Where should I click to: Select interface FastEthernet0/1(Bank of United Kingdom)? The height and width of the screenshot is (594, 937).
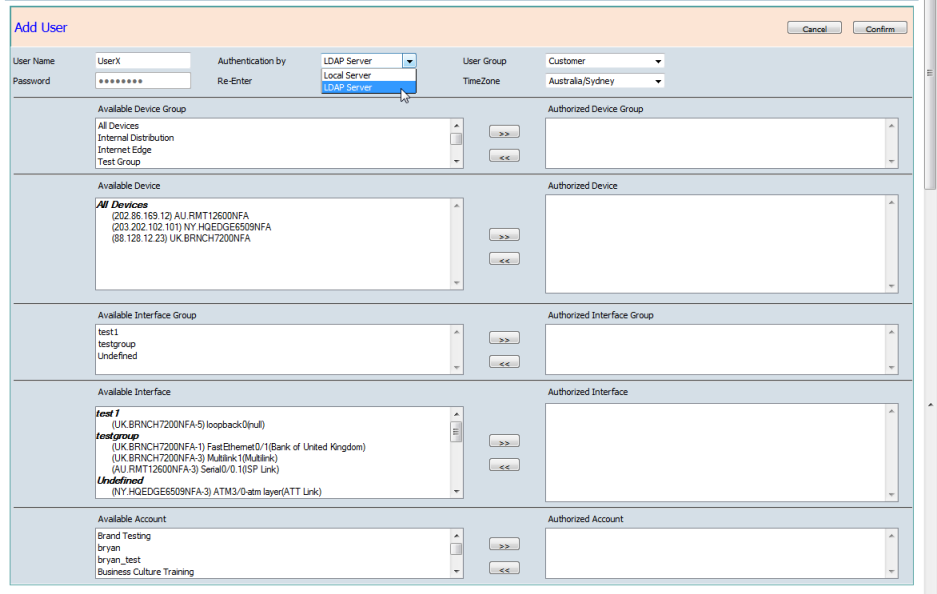238,447
